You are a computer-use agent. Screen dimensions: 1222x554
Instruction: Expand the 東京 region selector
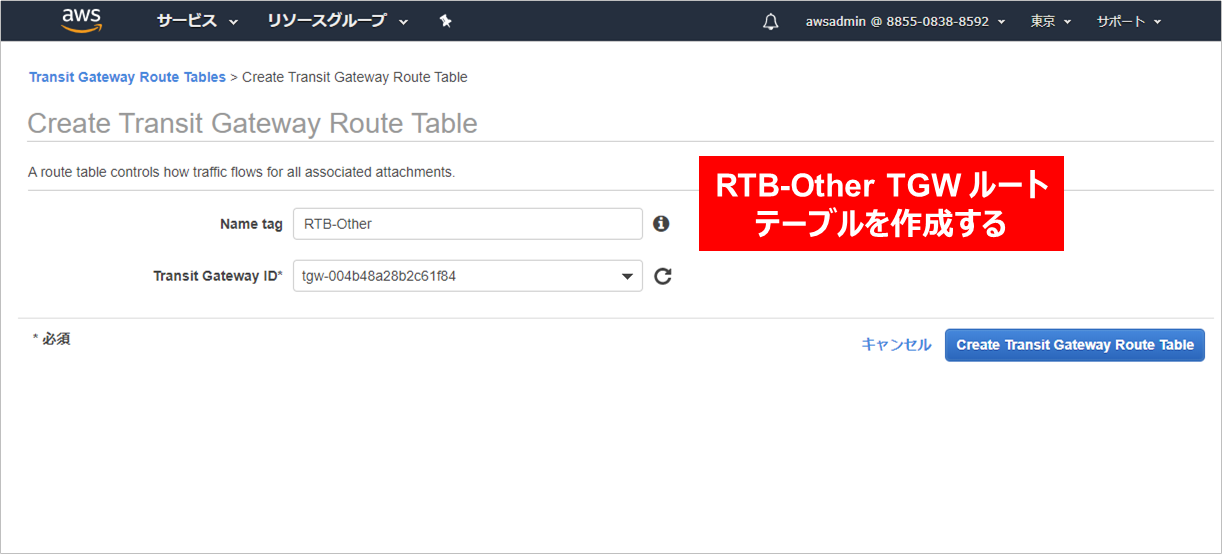[x=1050, y=21]
